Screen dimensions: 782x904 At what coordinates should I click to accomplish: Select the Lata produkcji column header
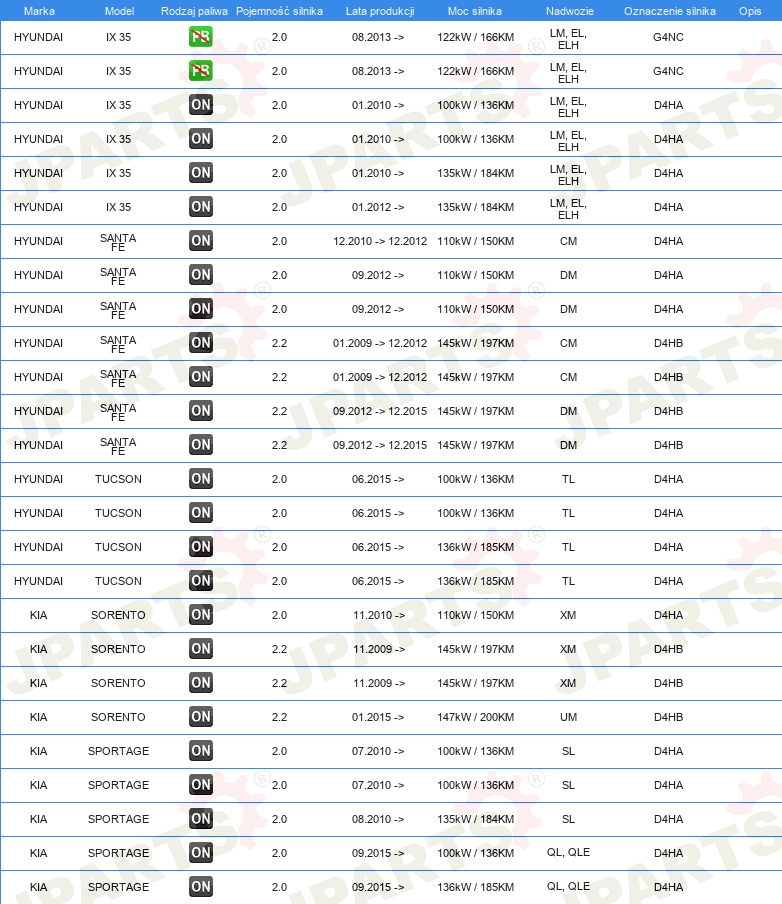point(380,11)
